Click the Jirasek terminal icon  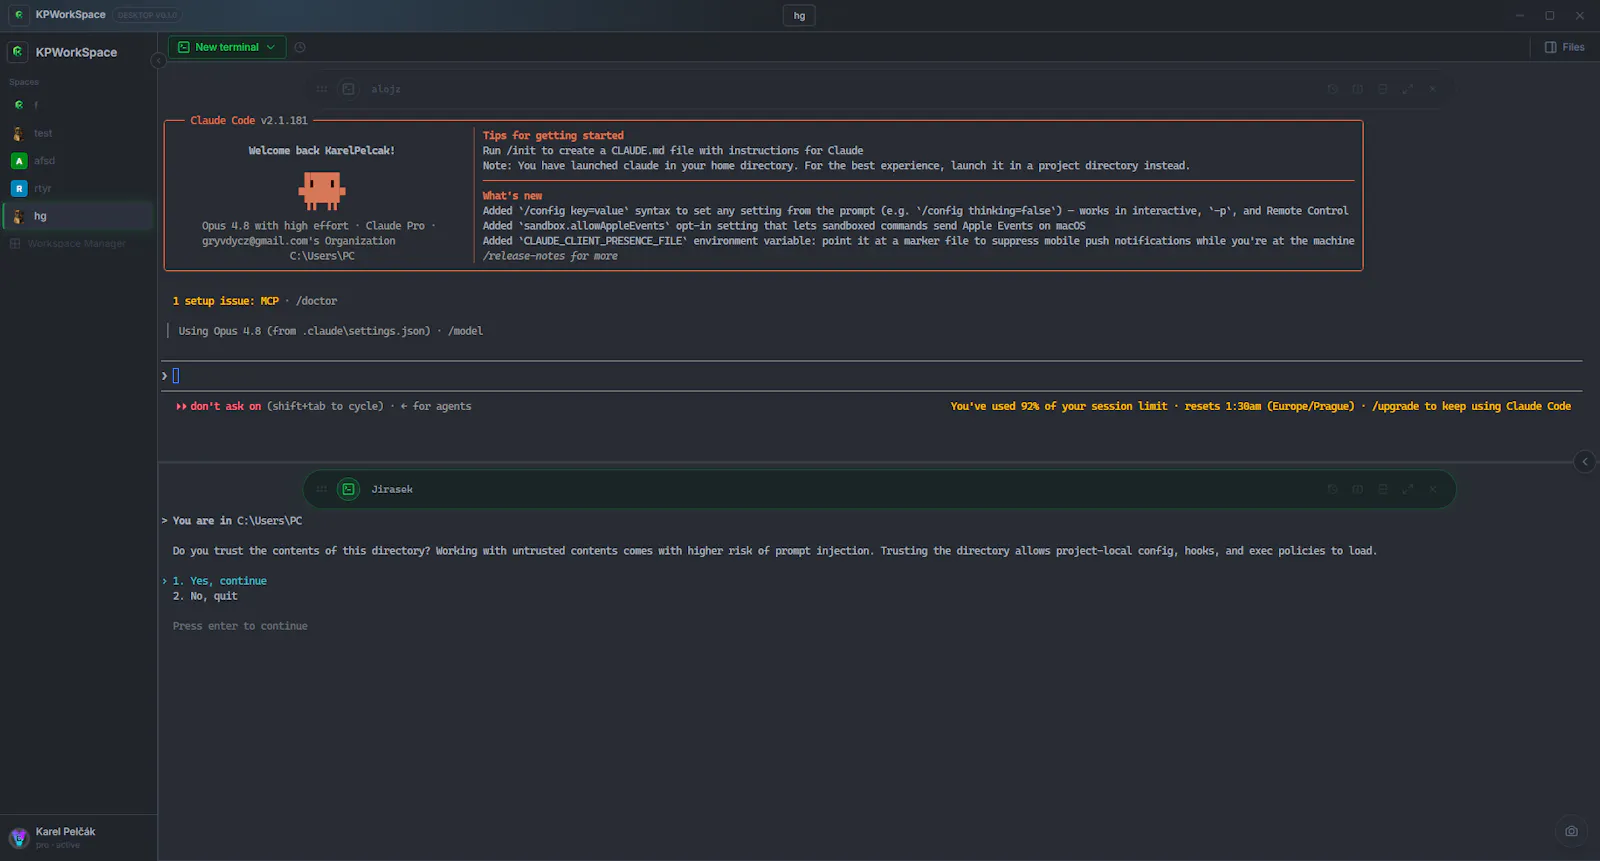[348, 489]
